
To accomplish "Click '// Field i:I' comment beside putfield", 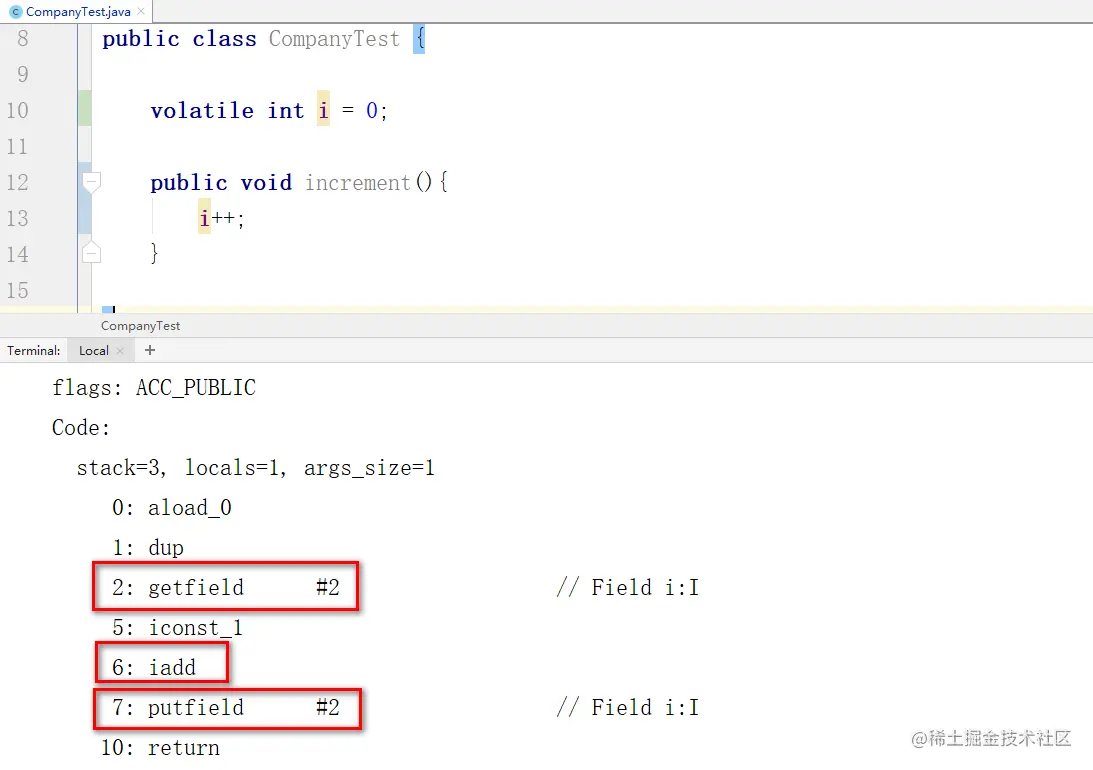I will coord(627,707).
